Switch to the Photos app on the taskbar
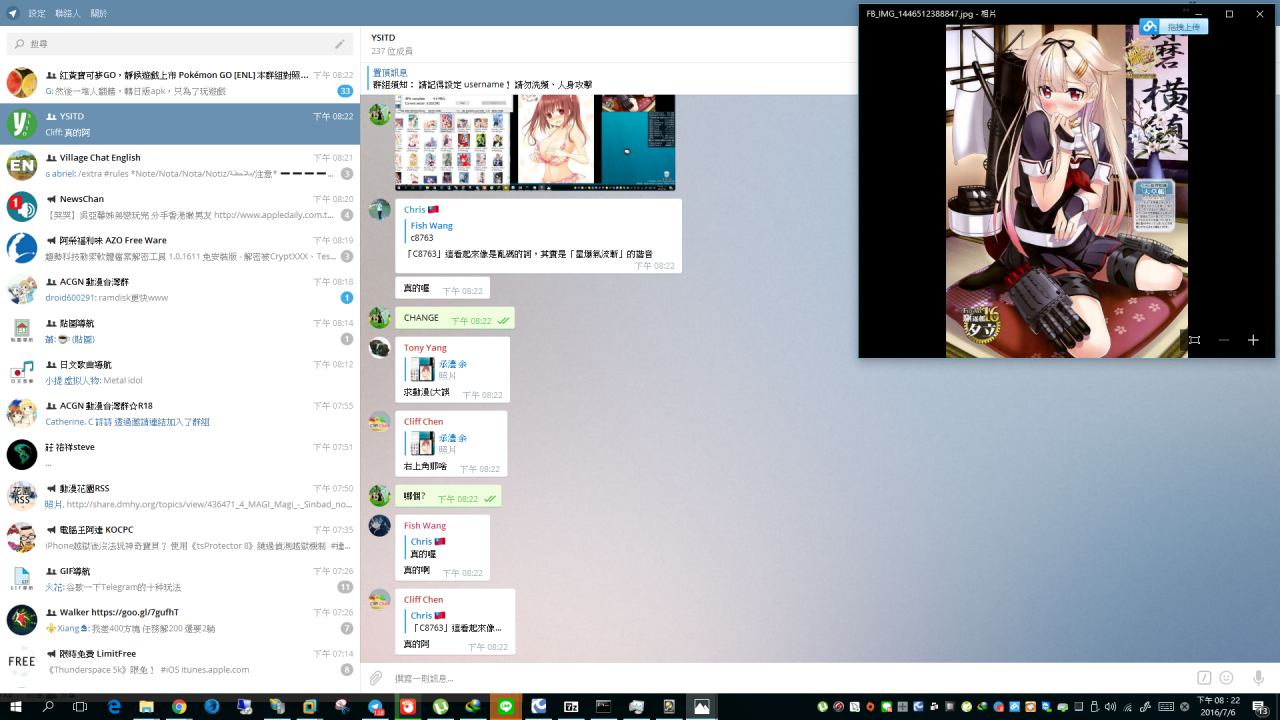 tap(702, 706)
